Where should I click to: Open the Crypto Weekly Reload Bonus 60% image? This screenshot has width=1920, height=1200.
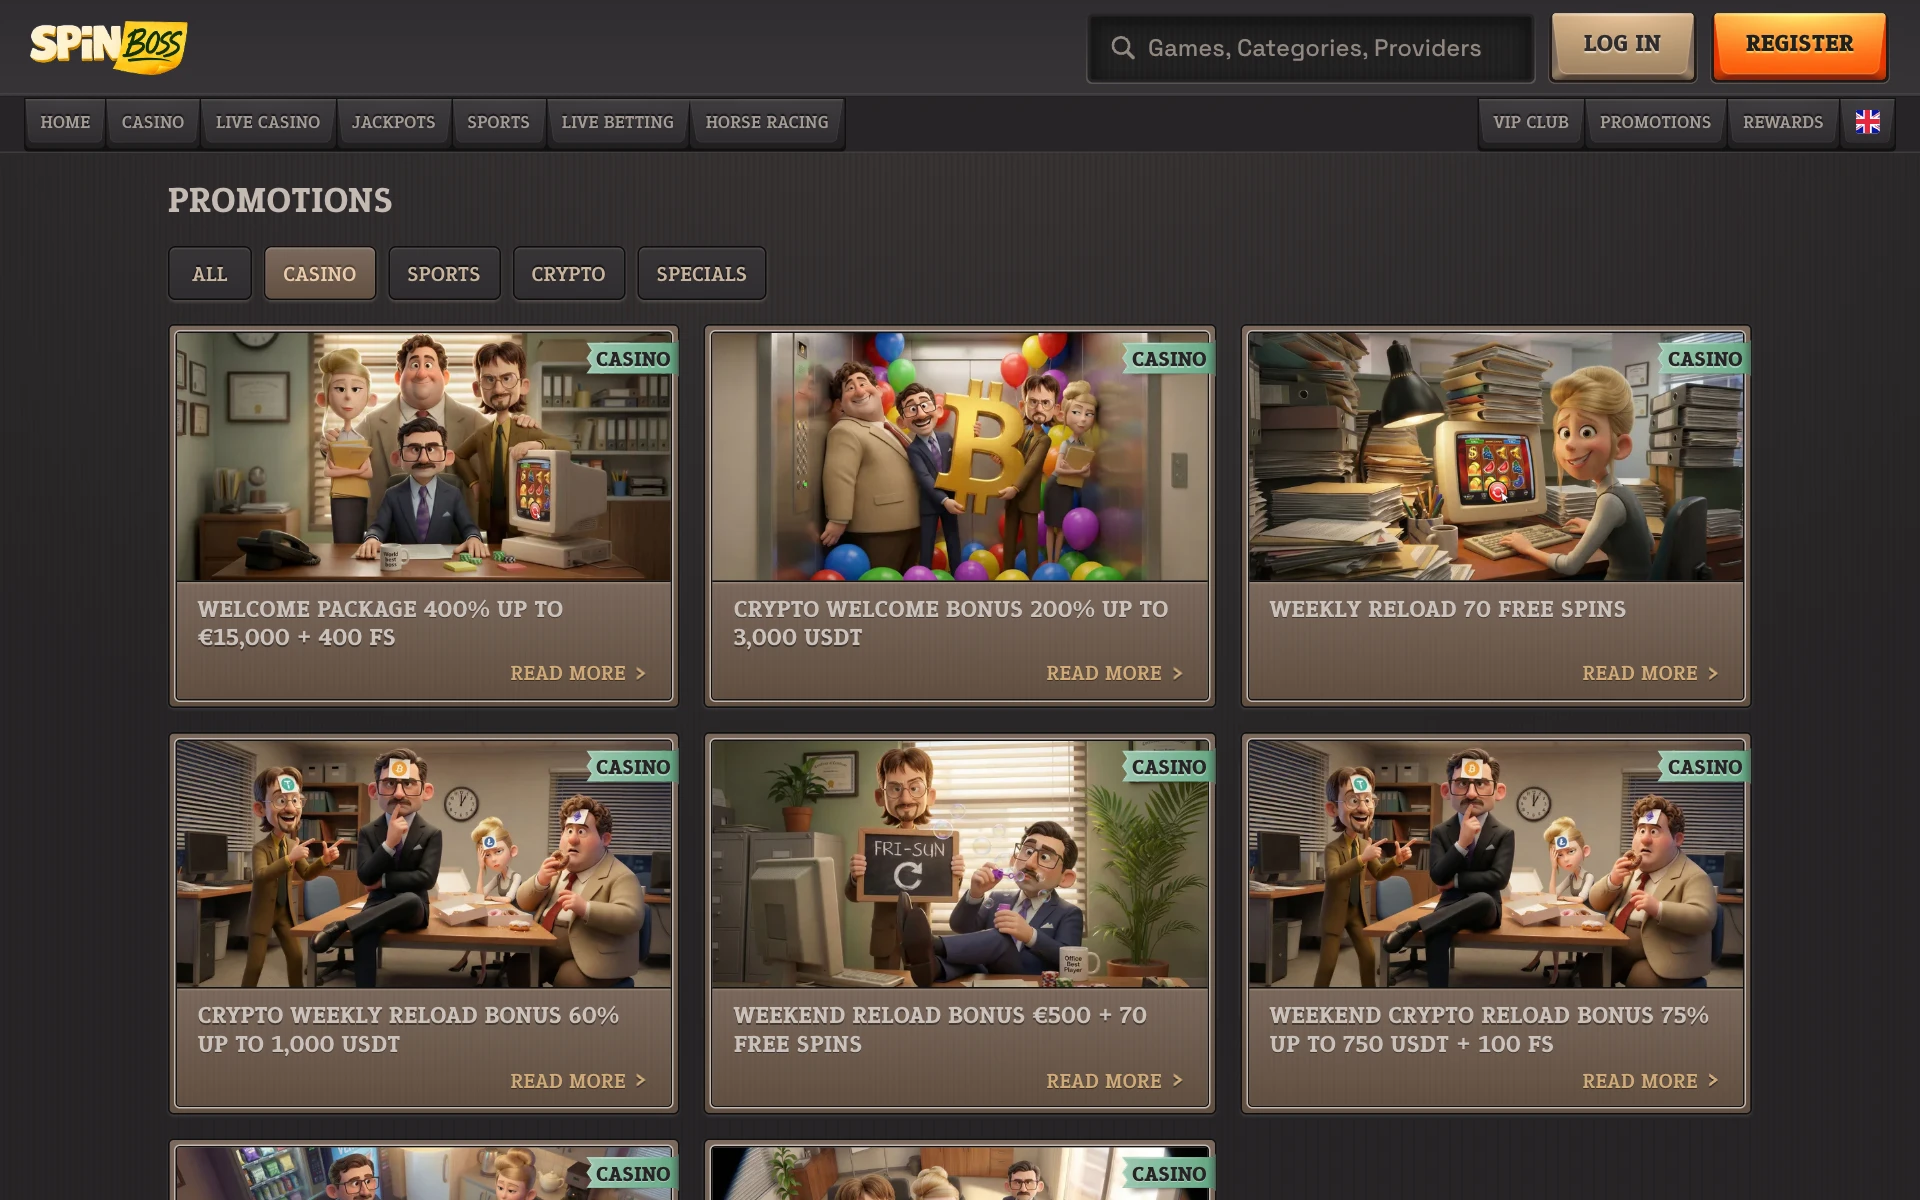click(x=424, y=864)
